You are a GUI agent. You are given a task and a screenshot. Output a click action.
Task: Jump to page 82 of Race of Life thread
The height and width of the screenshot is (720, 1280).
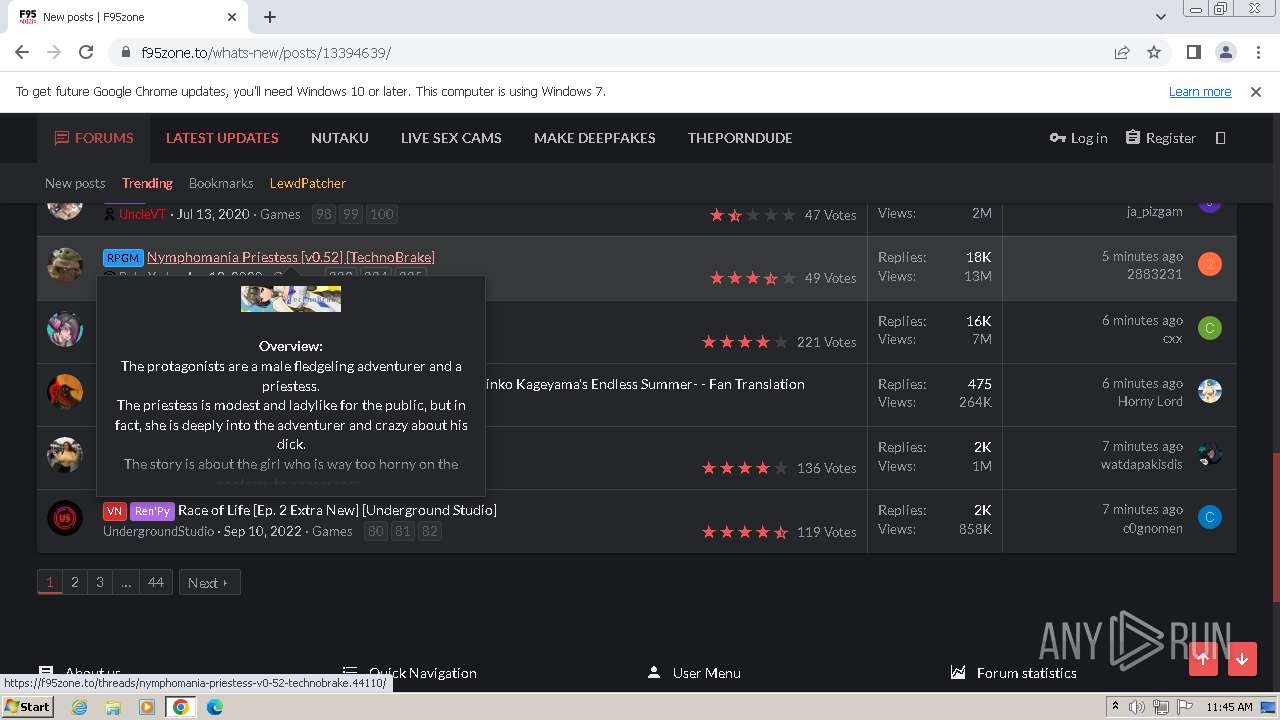coord(429,531)
